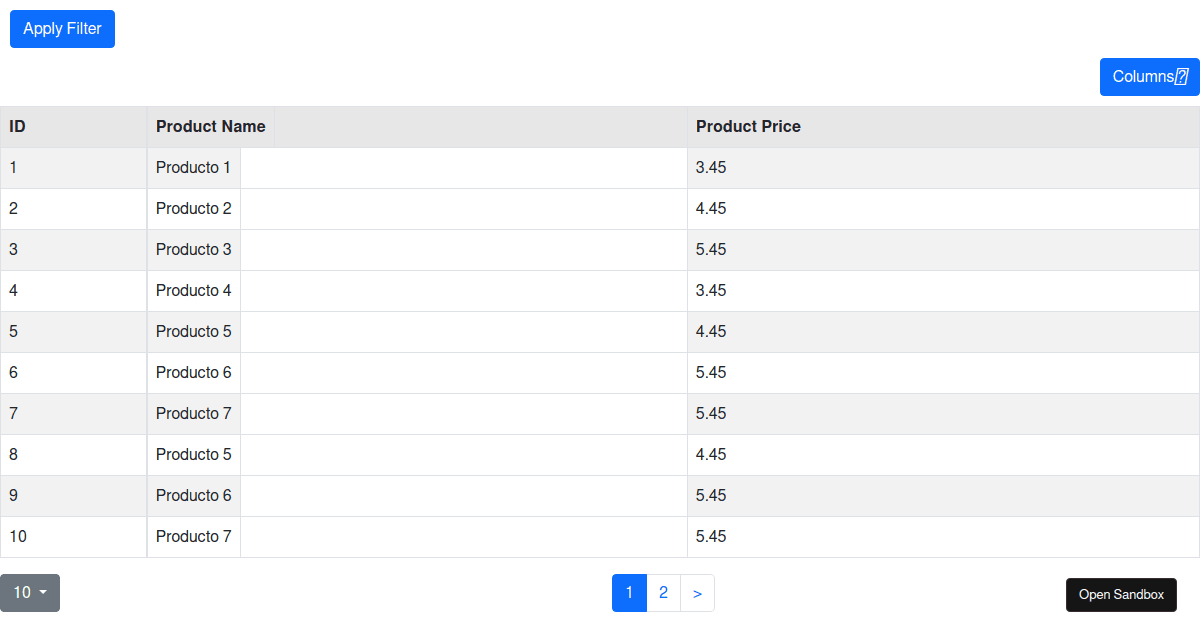Click the icon inside the Columns button
1200x630 pixels.
[x=1181, y=77]
